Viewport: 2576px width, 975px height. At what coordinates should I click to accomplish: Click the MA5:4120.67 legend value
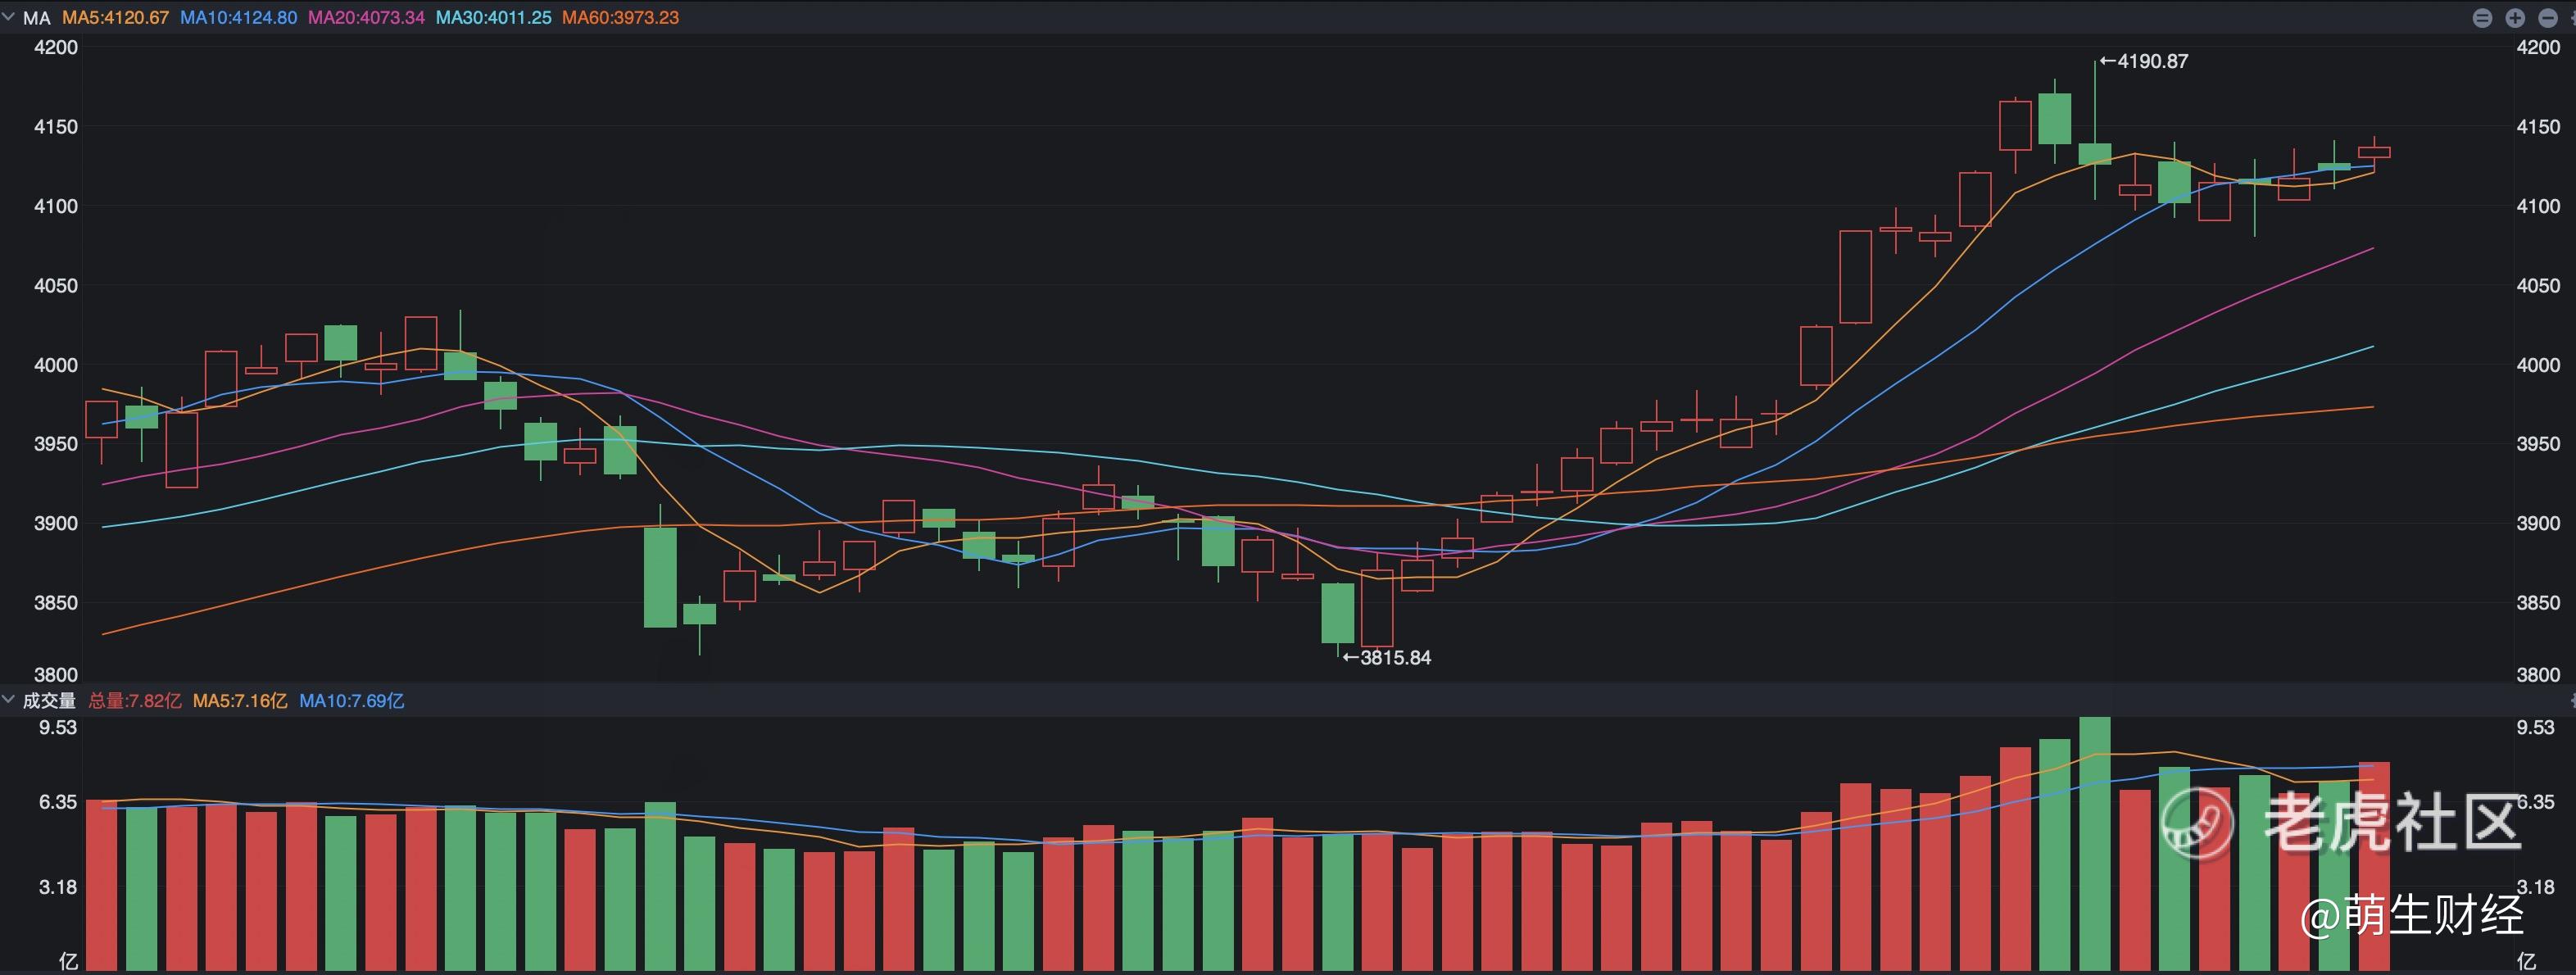(x=115, y=18)
